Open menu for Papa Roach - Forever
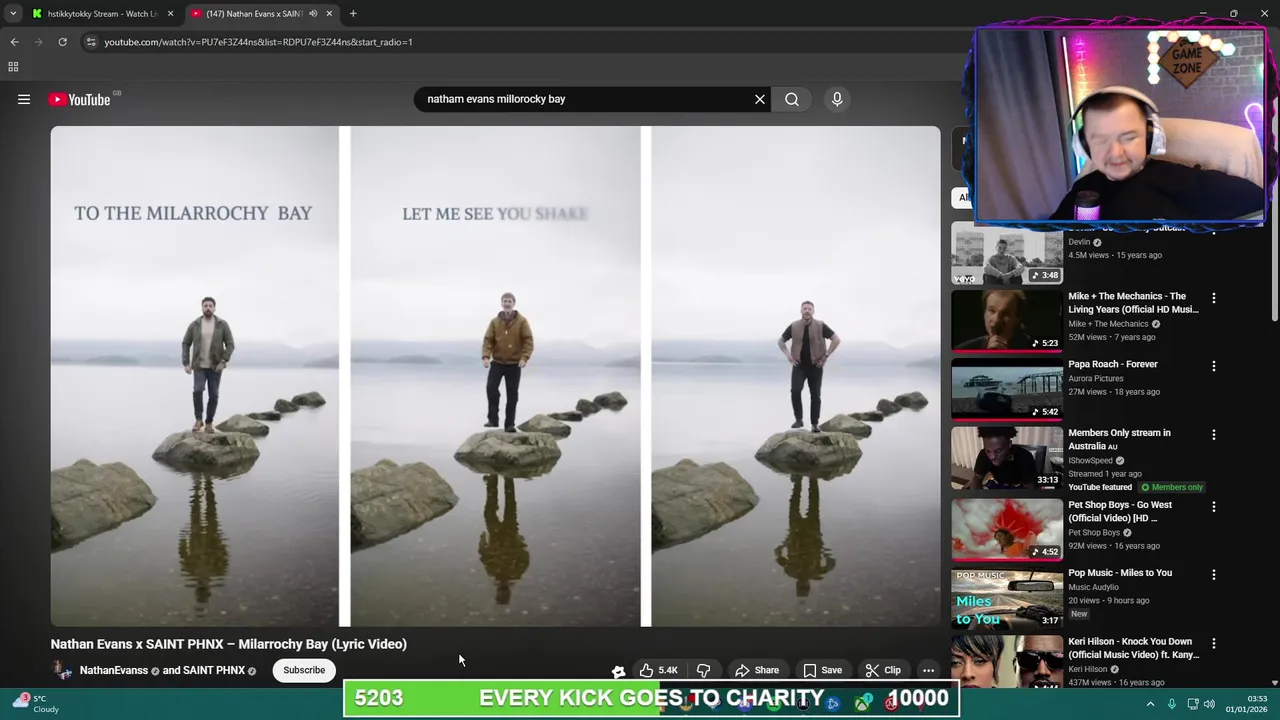This screenshot has width=1280, height=720. [1214, 366]
